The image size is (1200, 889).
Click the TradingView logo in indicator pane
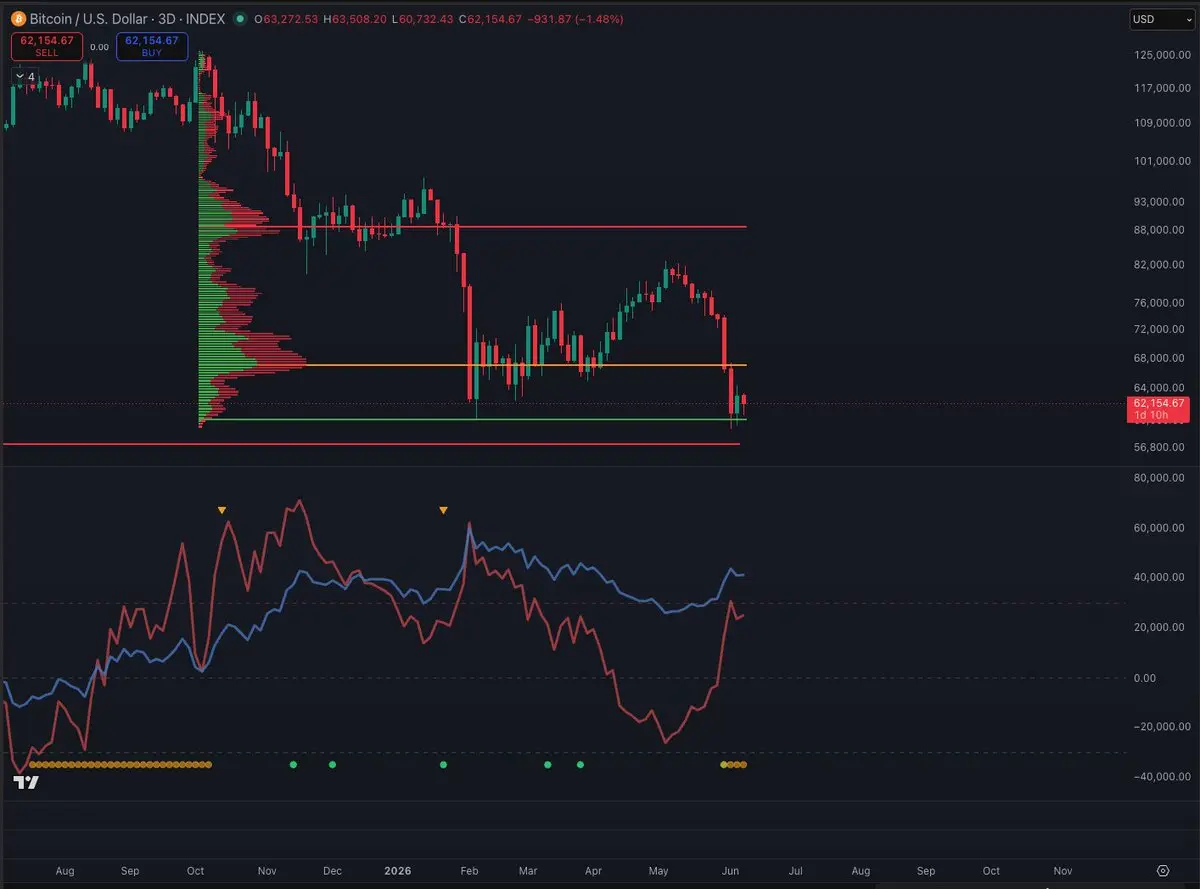pyautogui.click(x=28, y=783)
